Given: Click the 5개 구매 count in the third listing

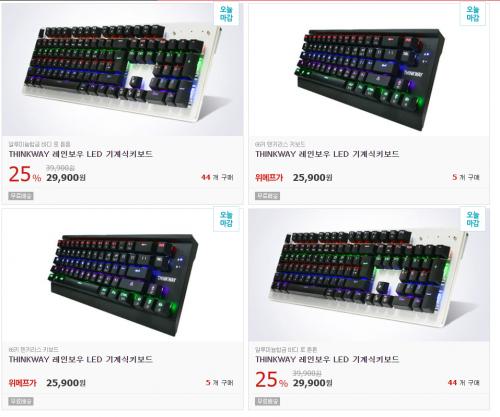Looking at the screenshot, I should click(x=219, y=383).
